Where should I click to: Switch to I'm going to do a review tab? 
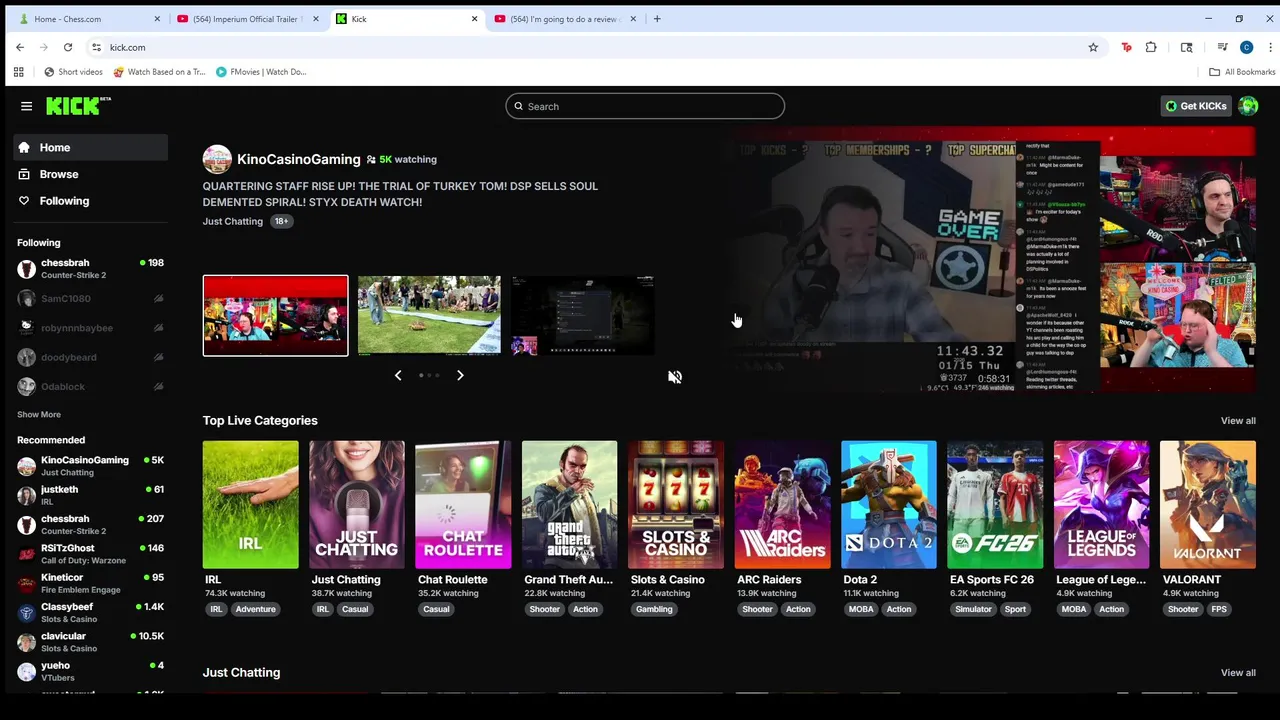pyautogui.click(x=564, y=19)
